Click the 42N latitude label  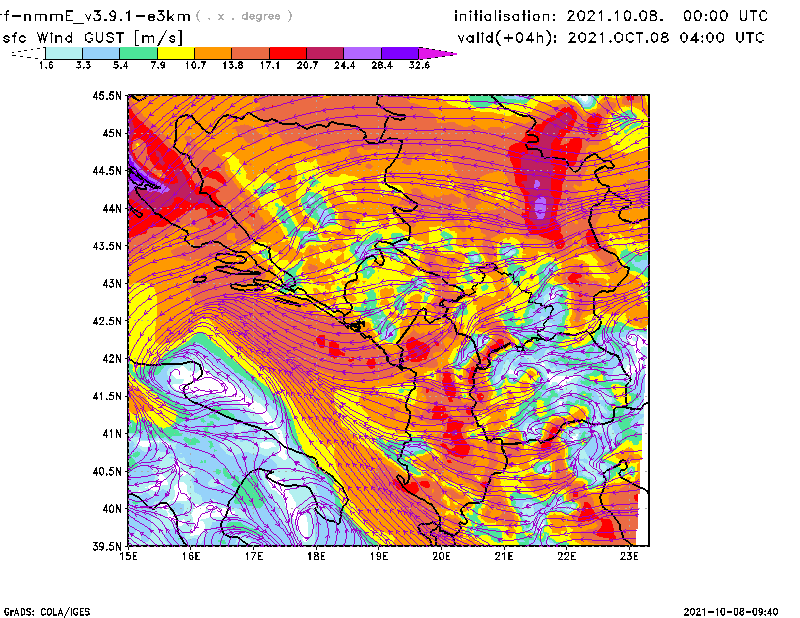112,359
